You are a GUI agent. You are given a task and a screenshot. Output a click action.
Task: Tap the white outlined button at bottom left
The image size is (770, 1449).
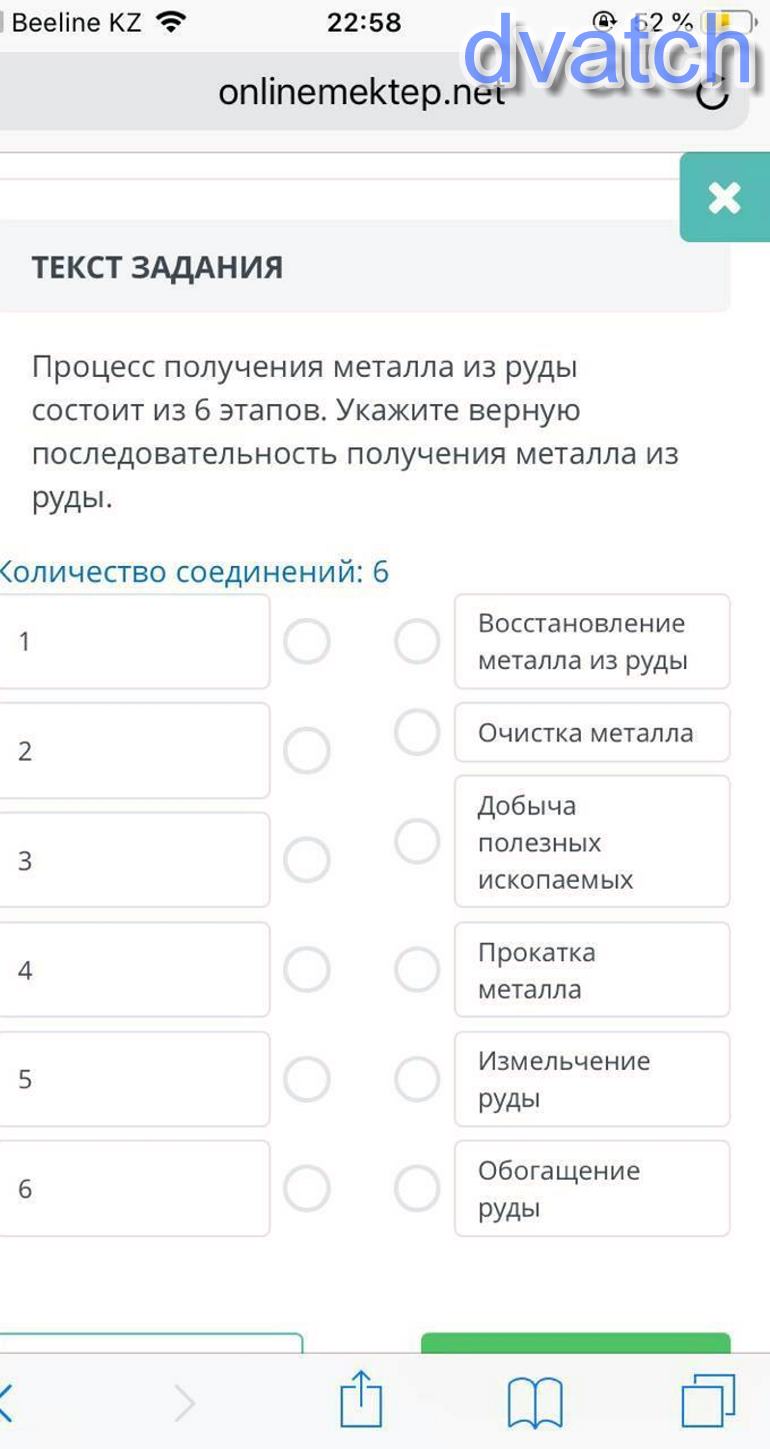click(x=150, y=1343)
